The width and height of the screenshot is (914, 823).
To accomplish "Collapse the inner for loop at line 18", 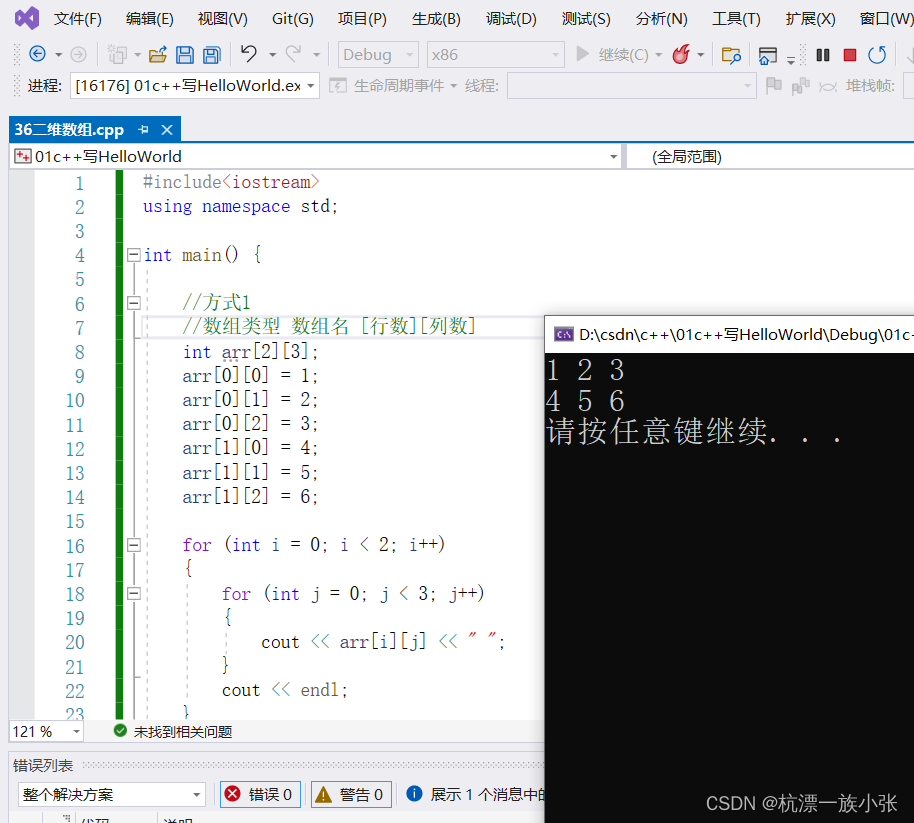I will pyautogui.click(x=134, y=593).
